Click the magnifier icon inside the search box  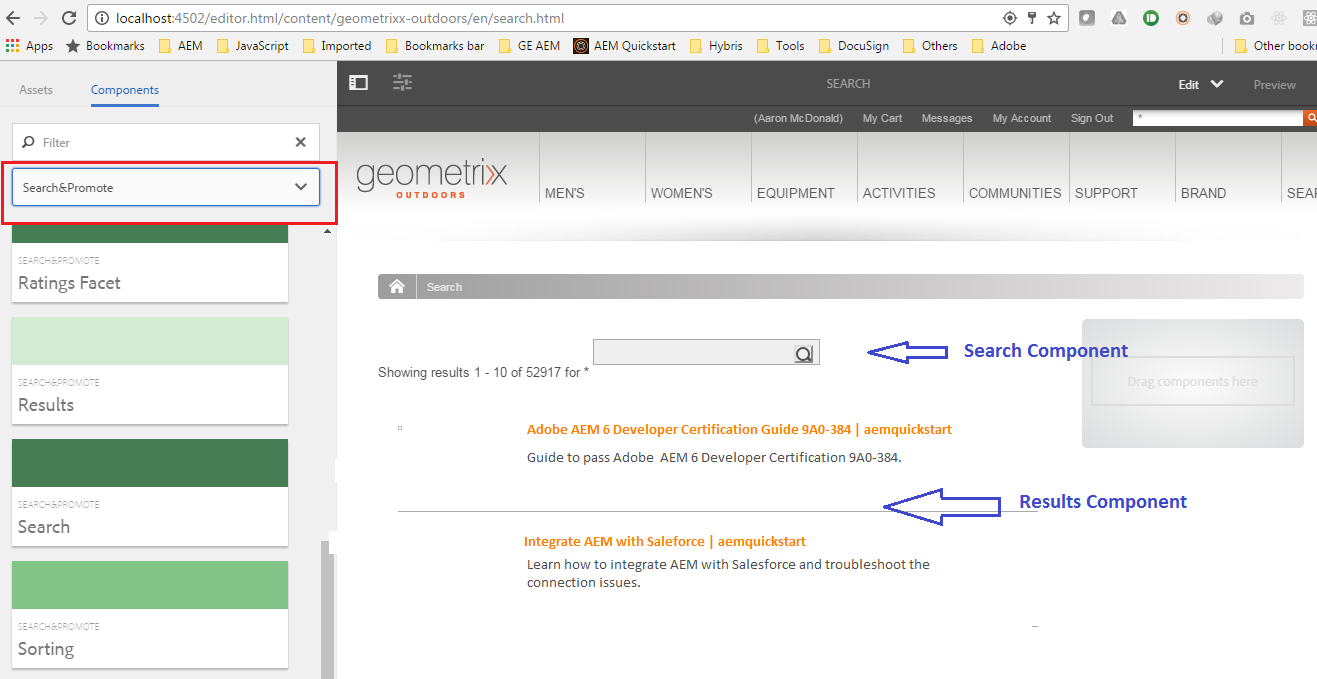point(803,352)
